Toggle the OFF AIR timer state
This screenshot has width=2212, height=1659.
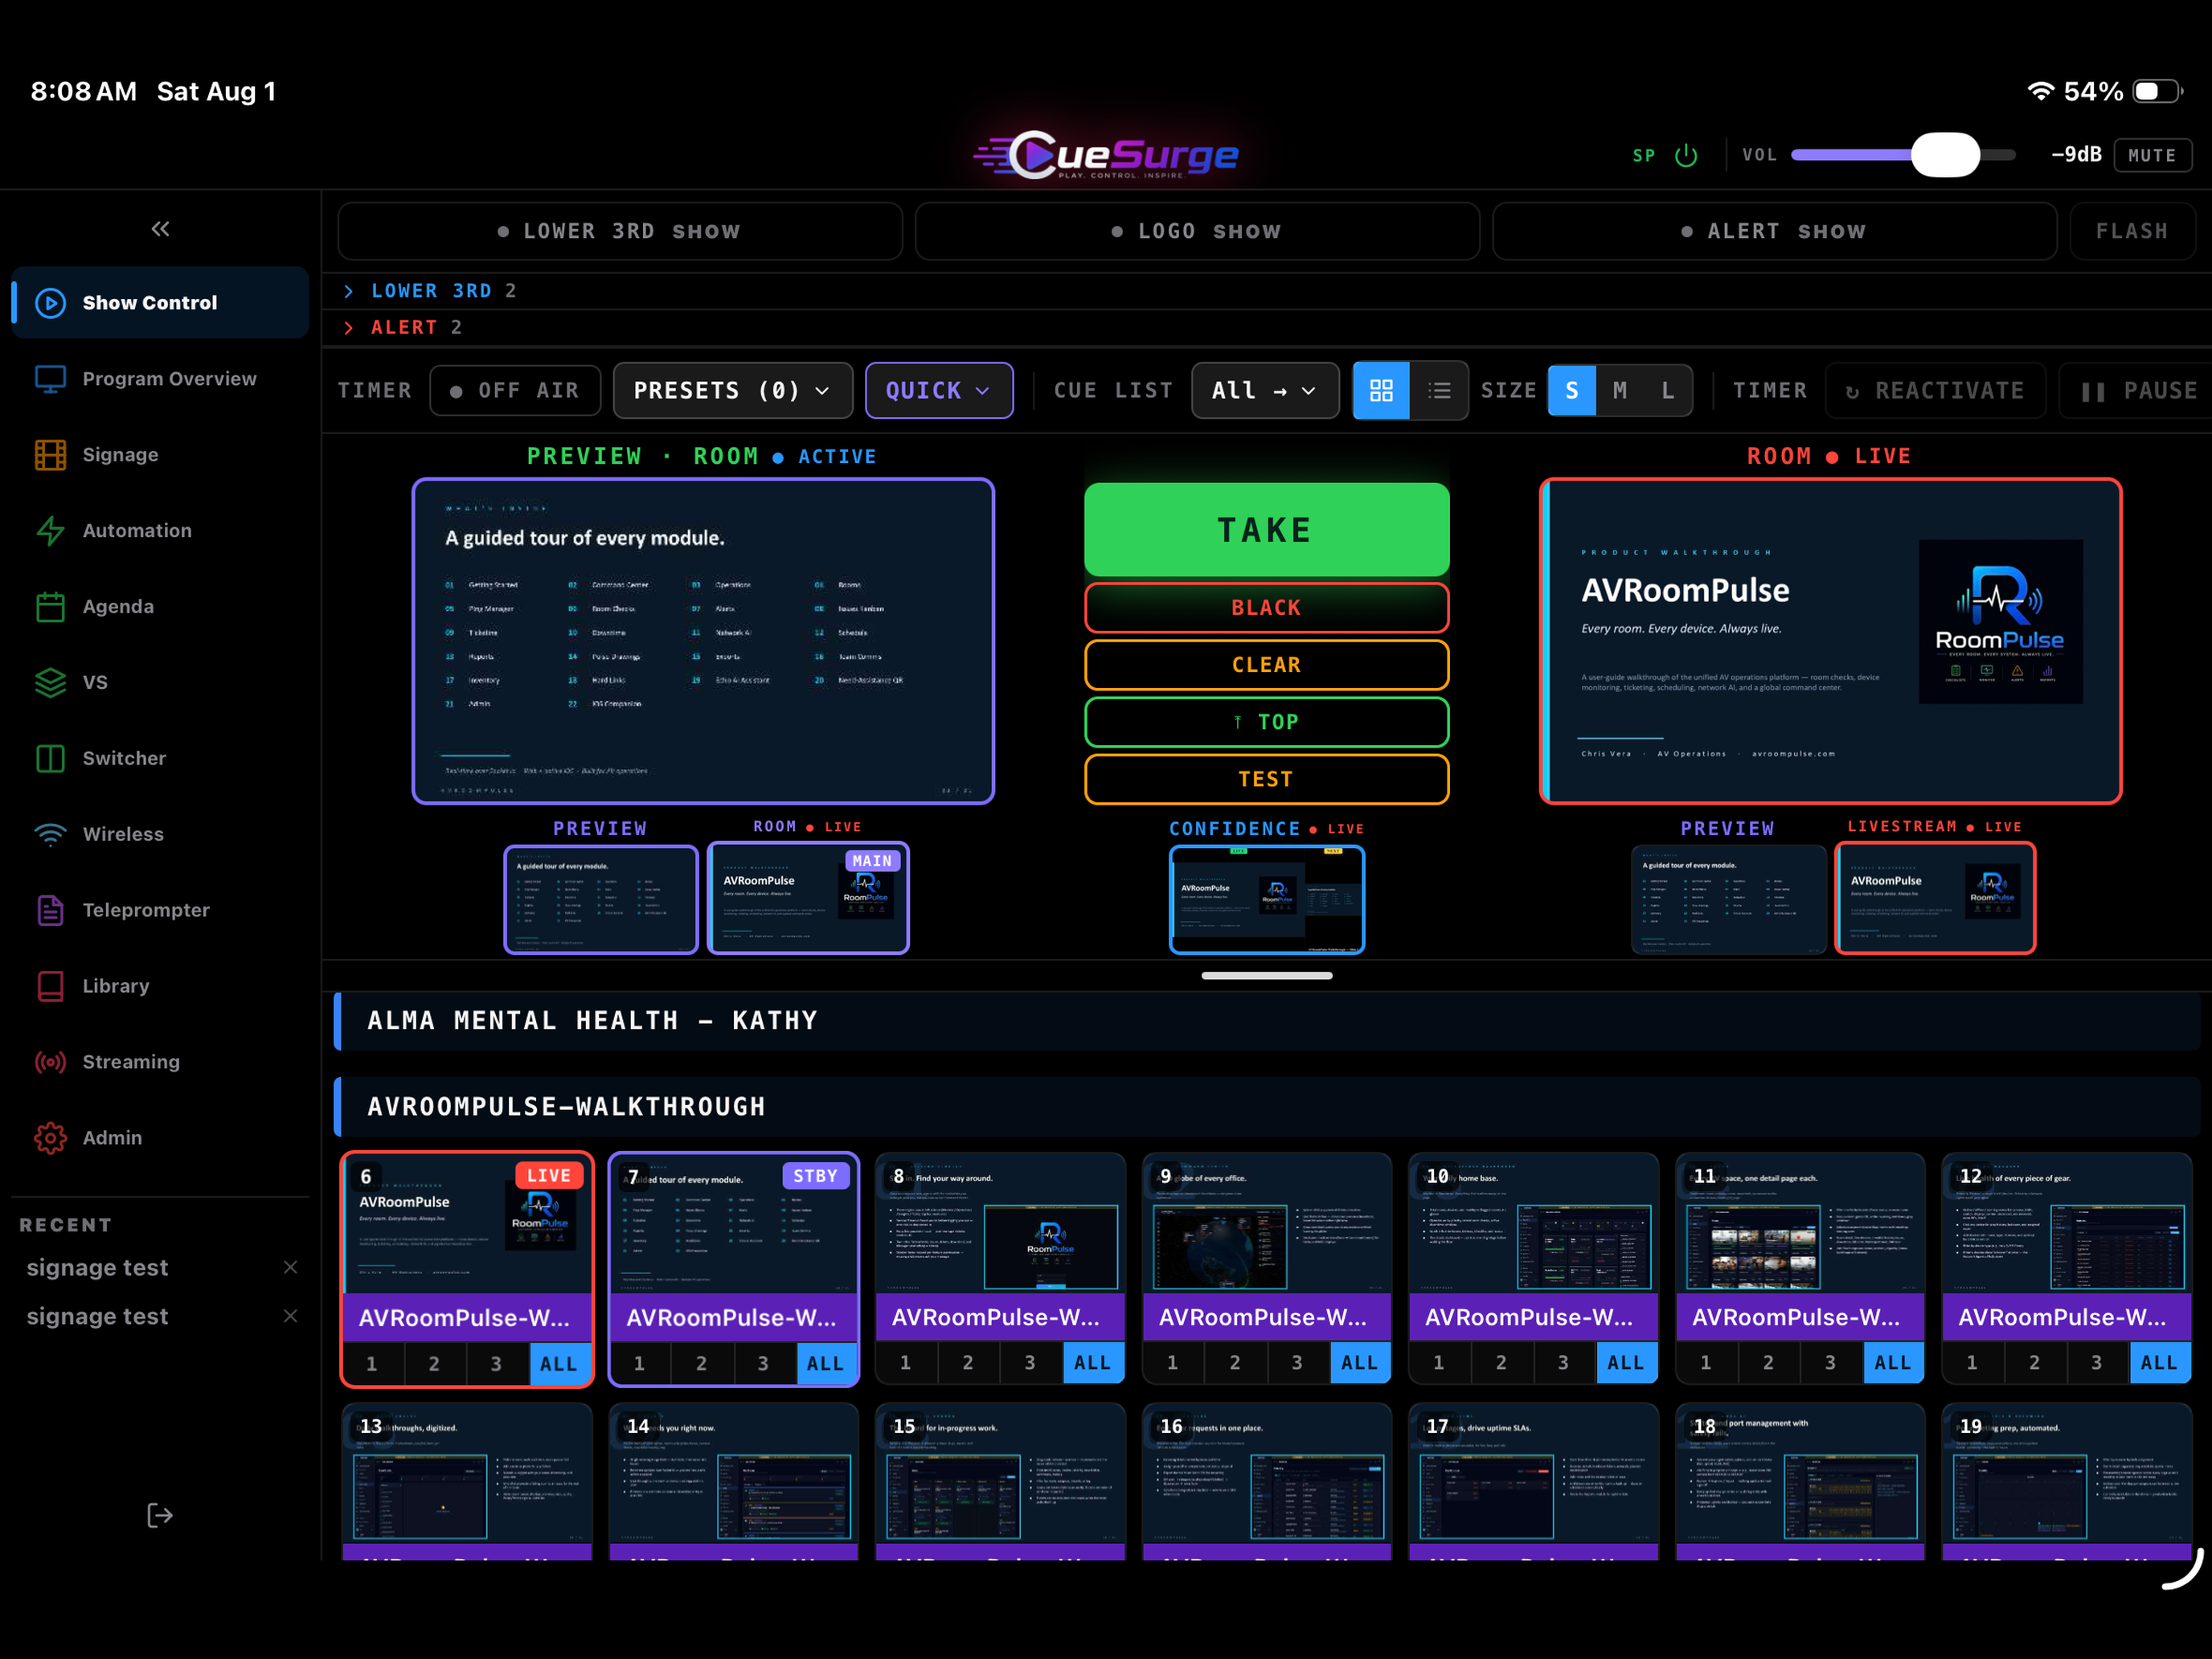[x=515, y=390]
